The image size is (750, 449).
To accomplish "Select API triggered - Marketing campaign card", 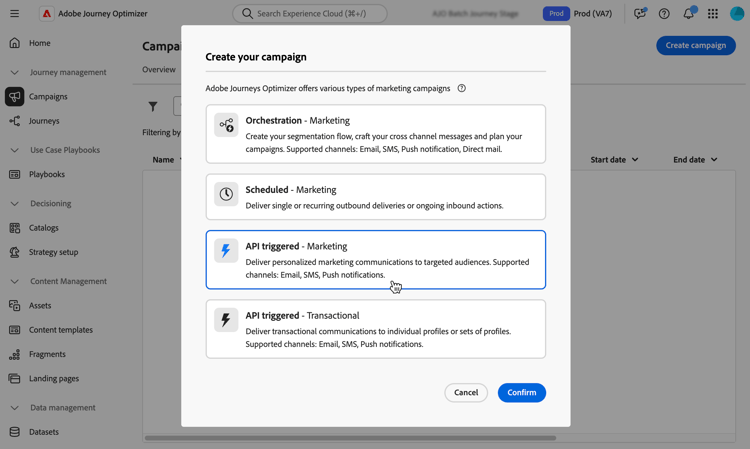I will coord(375,260).
